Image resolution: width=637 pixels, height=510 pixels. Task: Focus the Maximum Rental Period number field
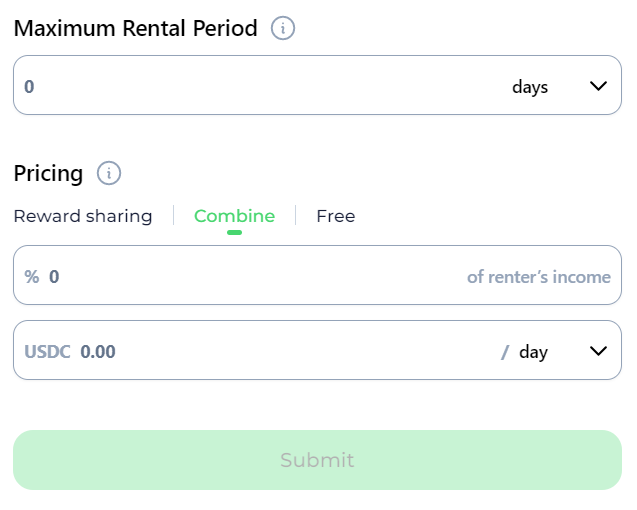tap(250, 86)
